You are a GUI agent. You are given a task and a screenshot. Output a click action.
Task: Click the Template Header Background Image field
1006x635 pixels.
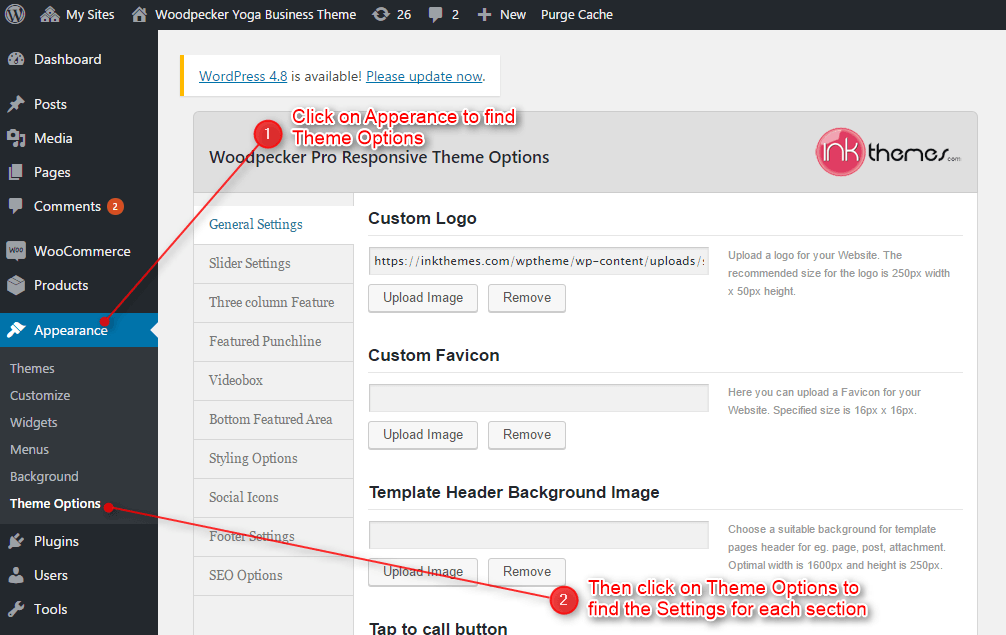[539, 535]
